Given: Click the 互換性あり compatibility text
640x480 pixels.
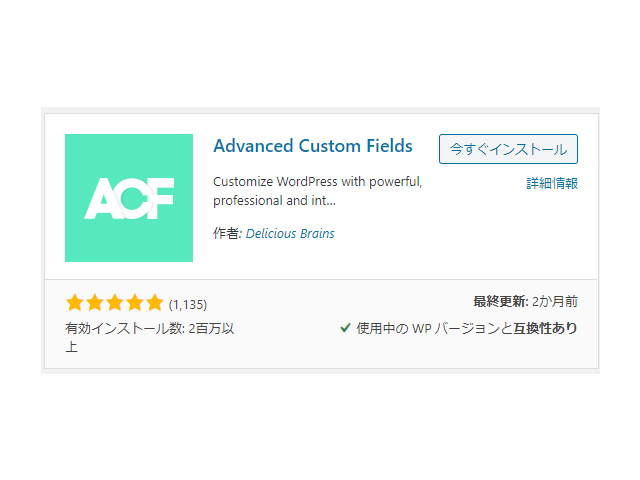Looking at the screenshot, I should click(545, 328).
